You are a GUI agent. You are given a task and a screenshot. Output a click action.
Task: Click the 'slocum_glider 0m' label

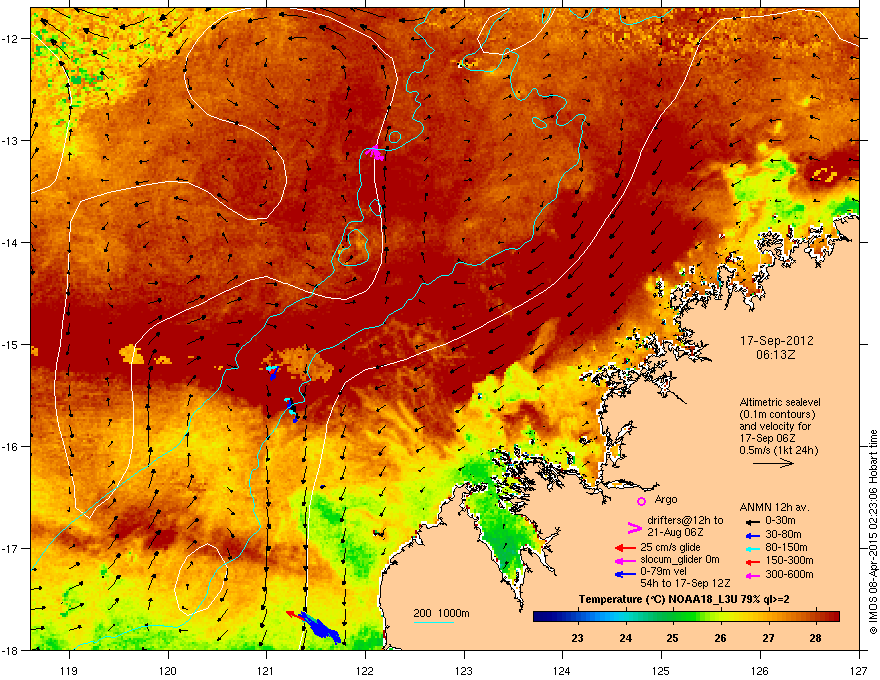click(x=680, y=560)
